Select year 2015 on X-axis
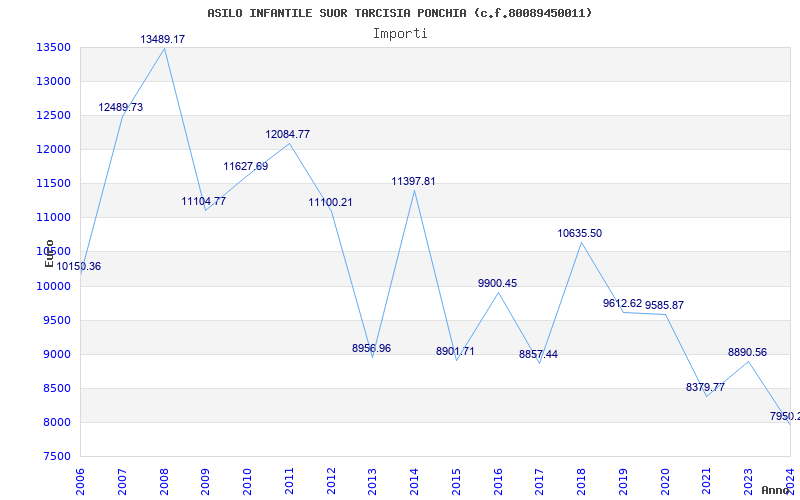800x500 pixels. 457,481
